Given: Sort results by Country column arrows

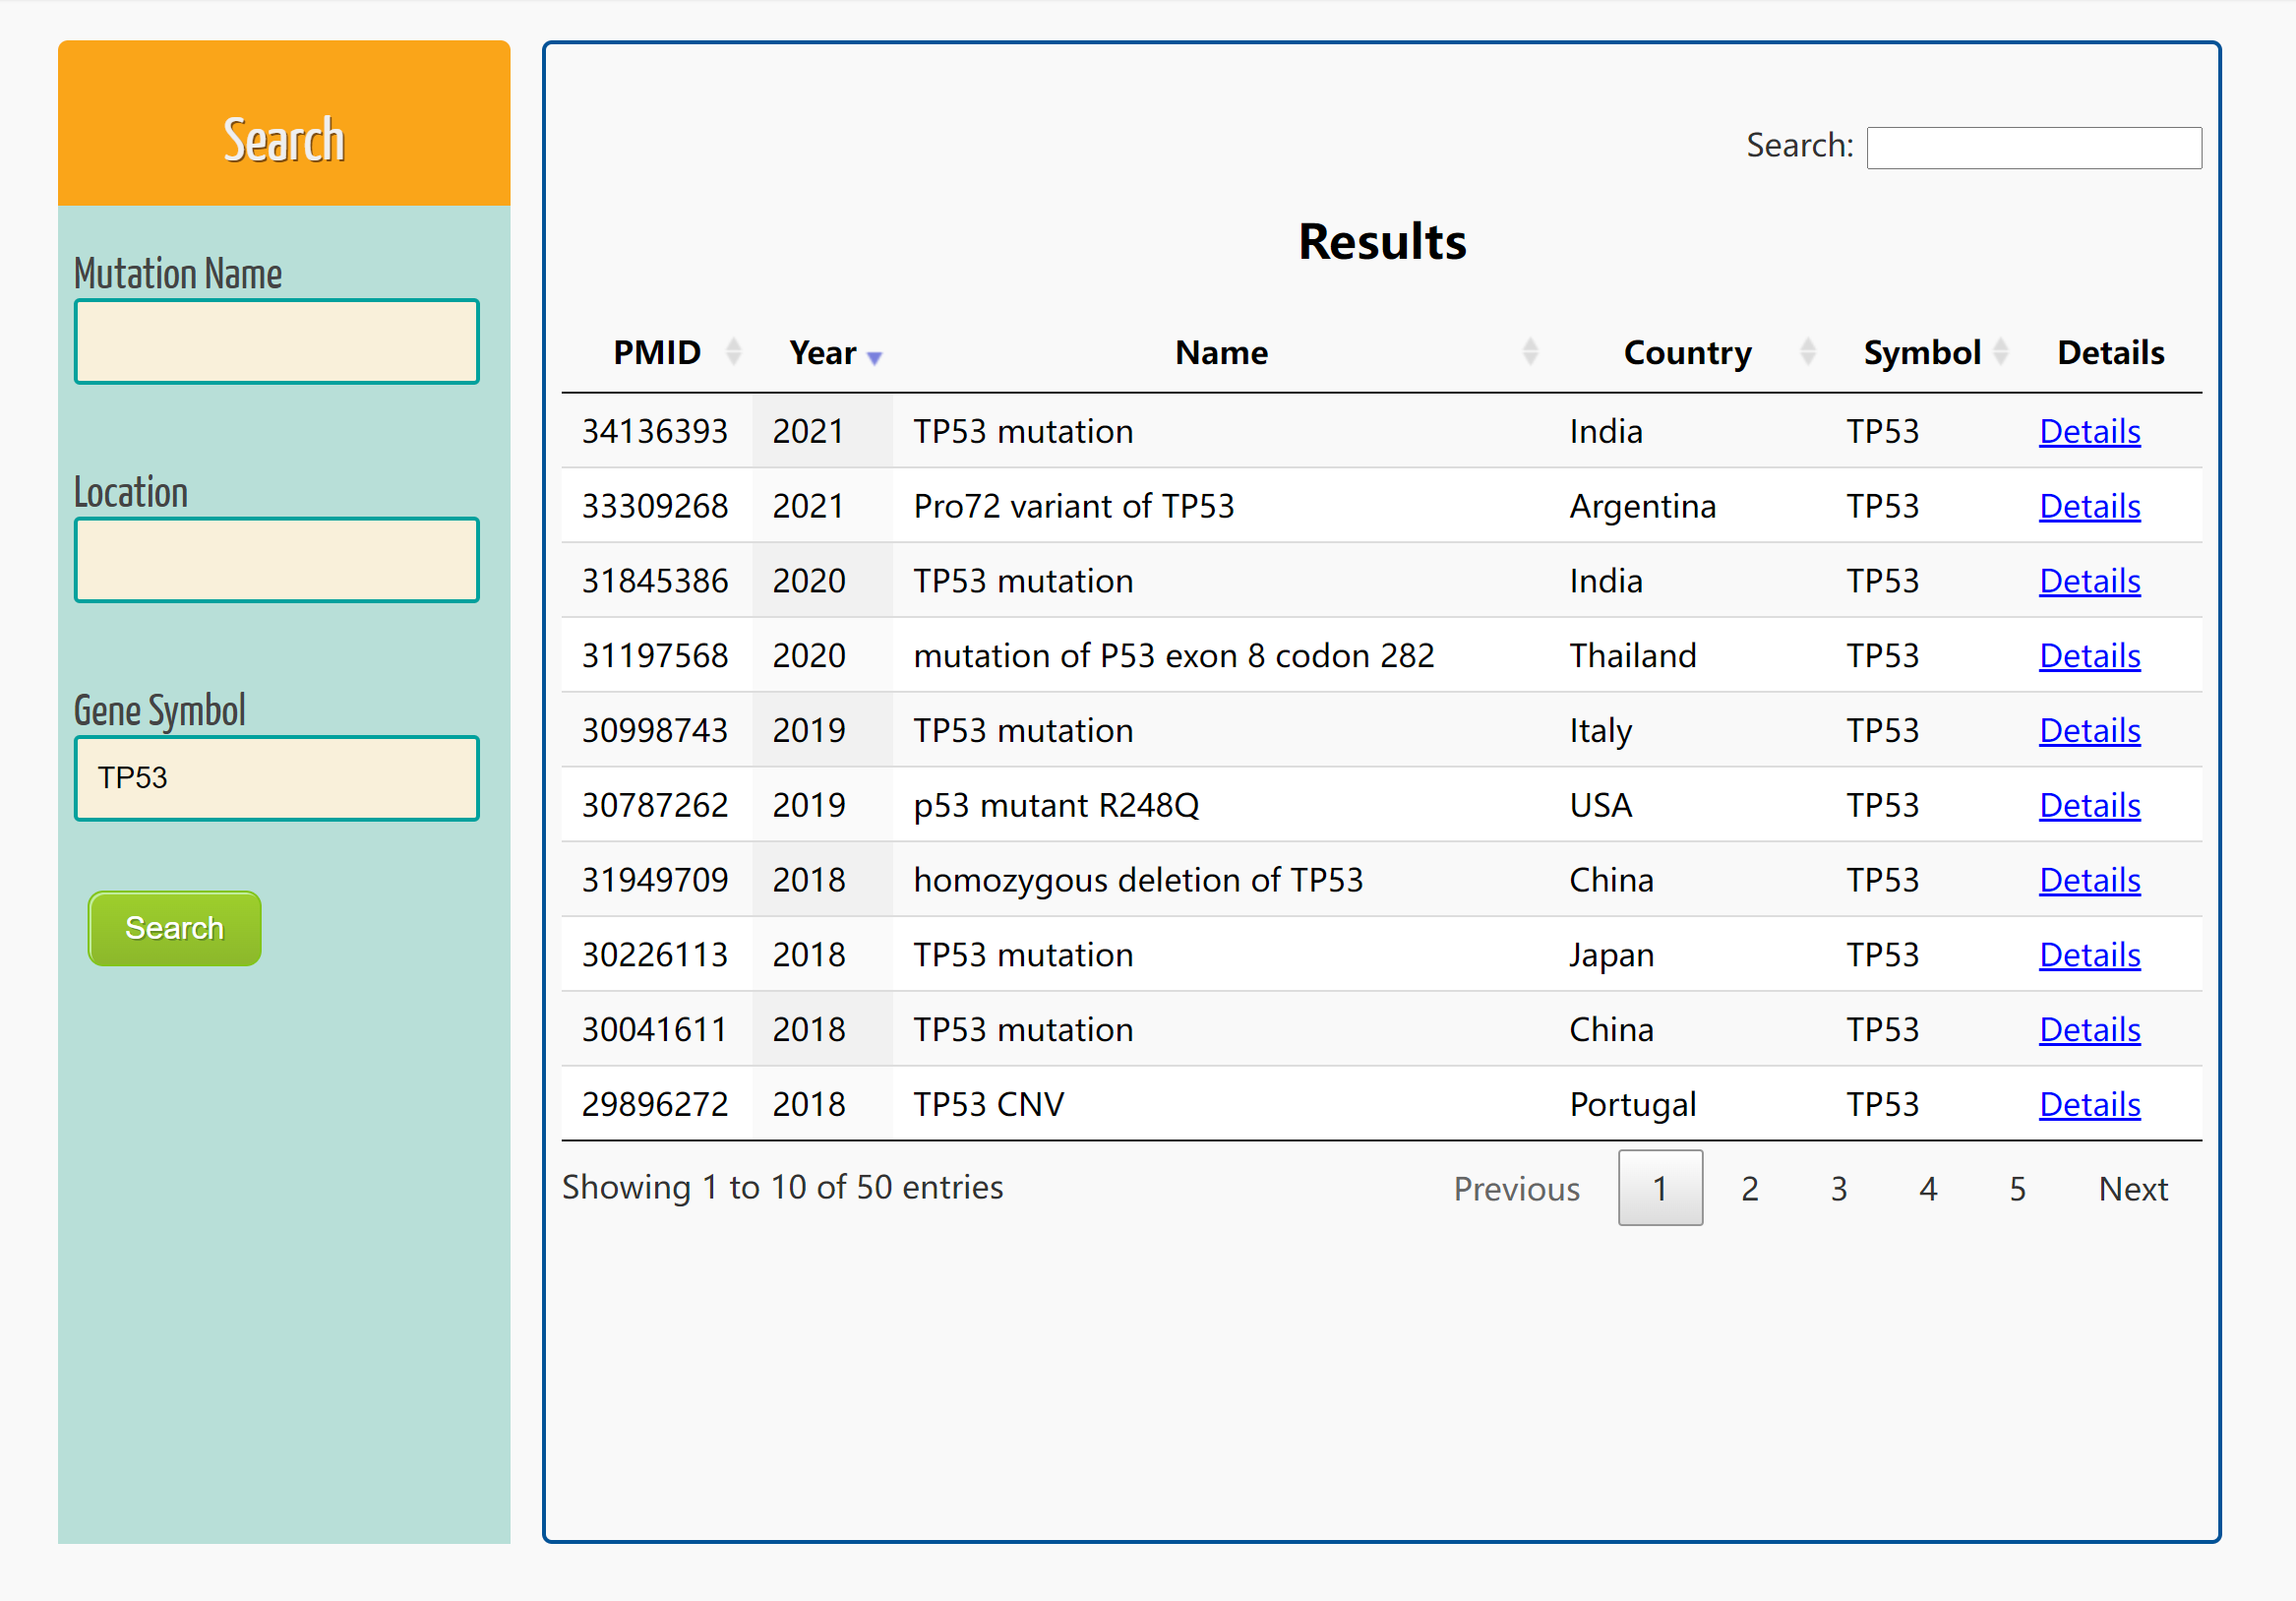Looking at the screenshot, I should tap(1807, 352).
